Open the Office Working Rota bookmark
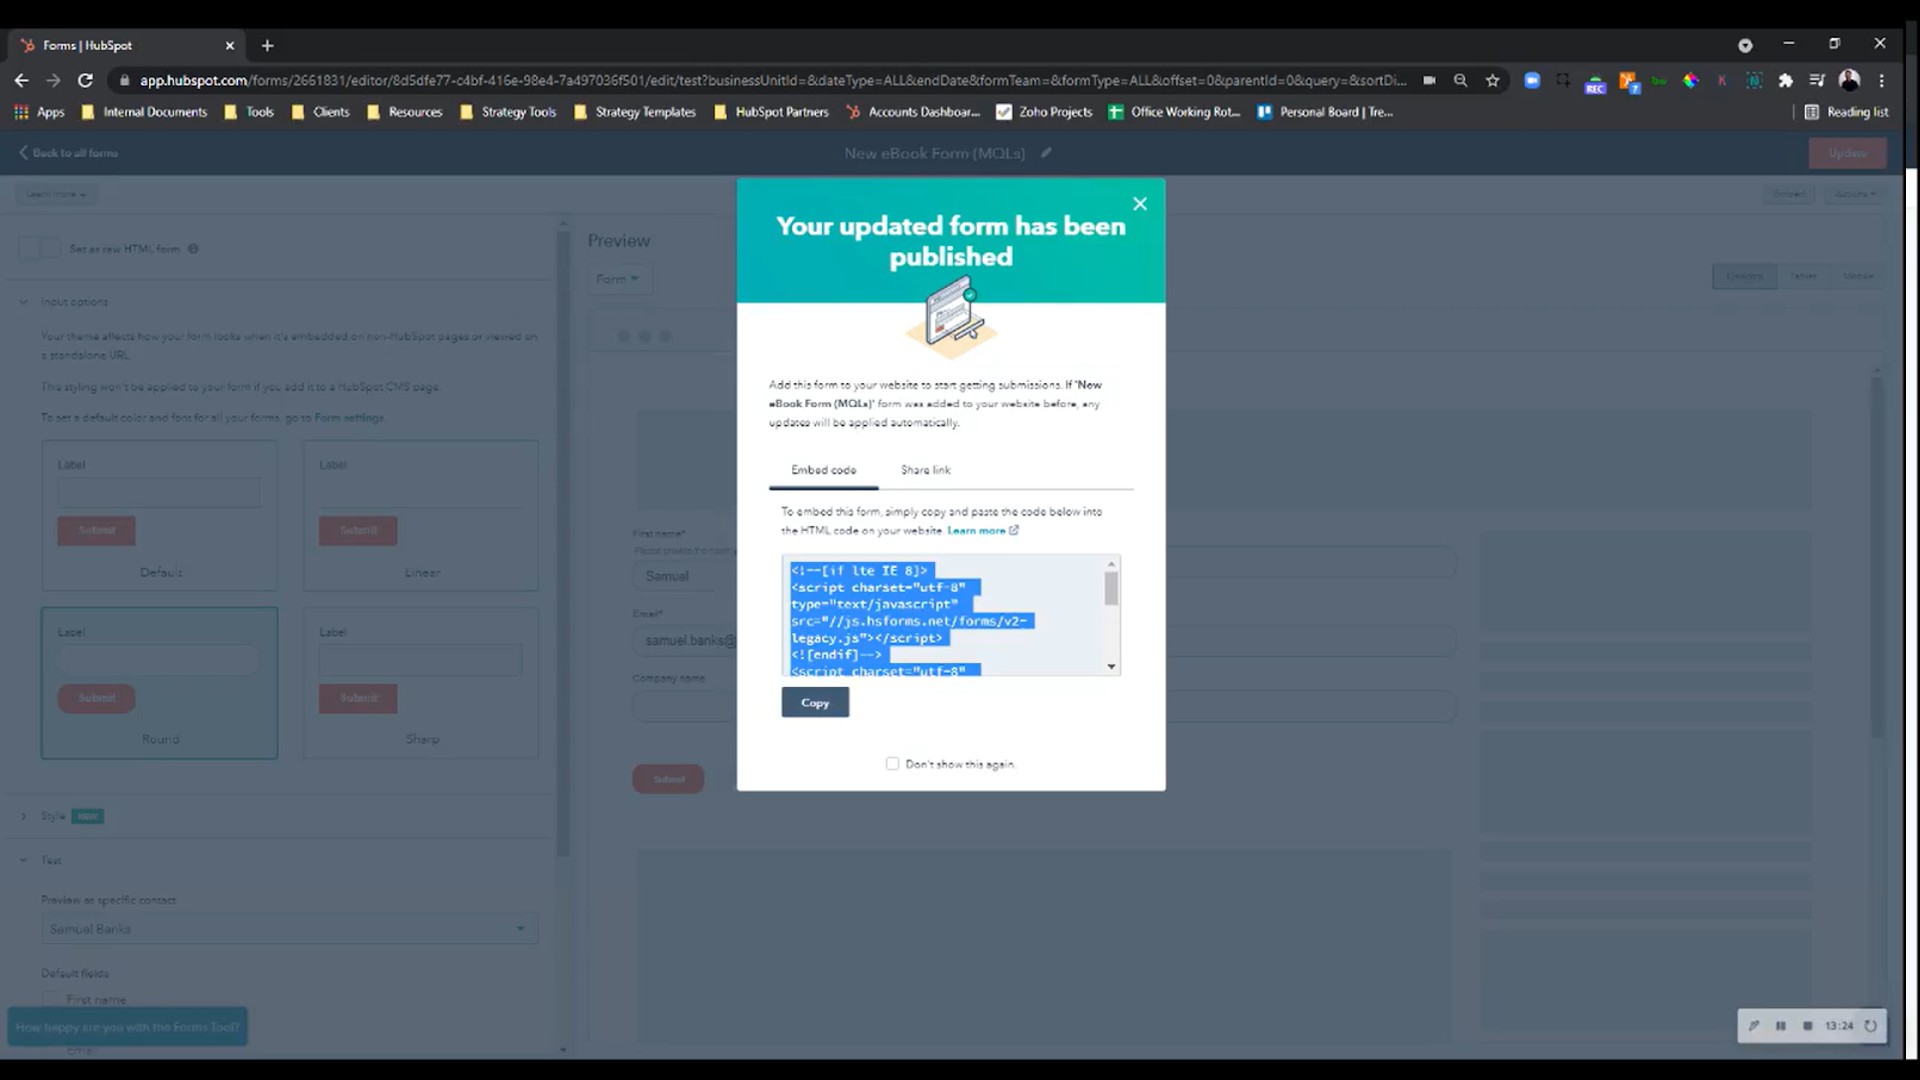1920x1080 pixels. (1174, 112)
